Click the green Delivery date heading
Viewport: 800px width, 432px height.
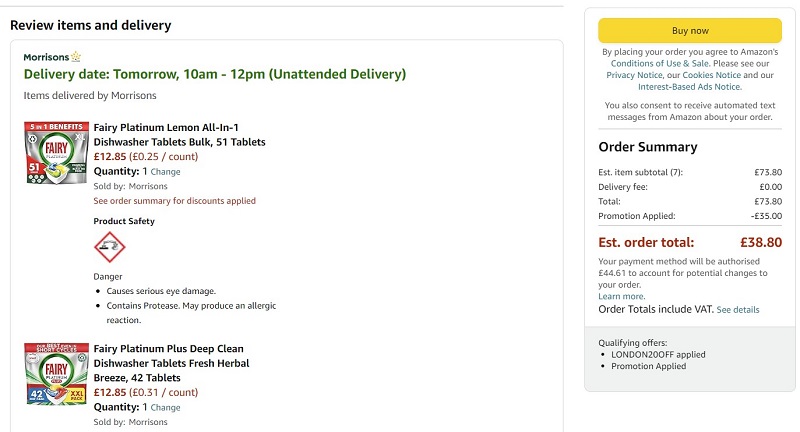pos(215,74)
